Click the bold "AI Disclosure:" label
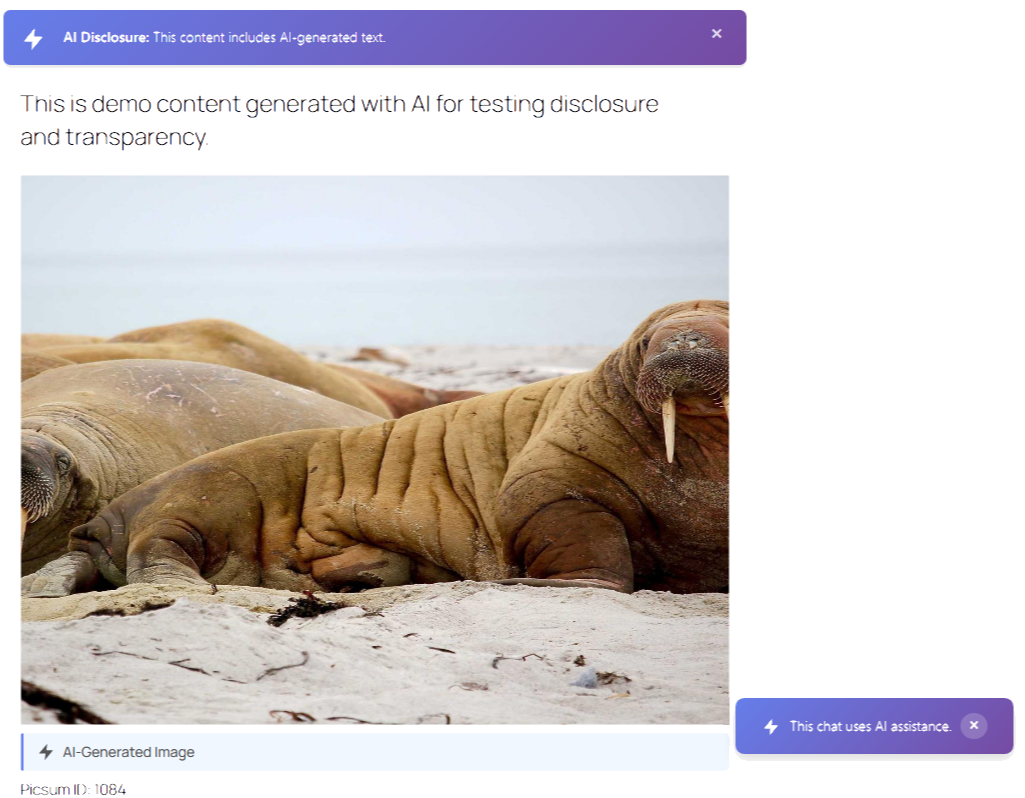Viewport: 1025px width, 798px height. click(106, 38)
